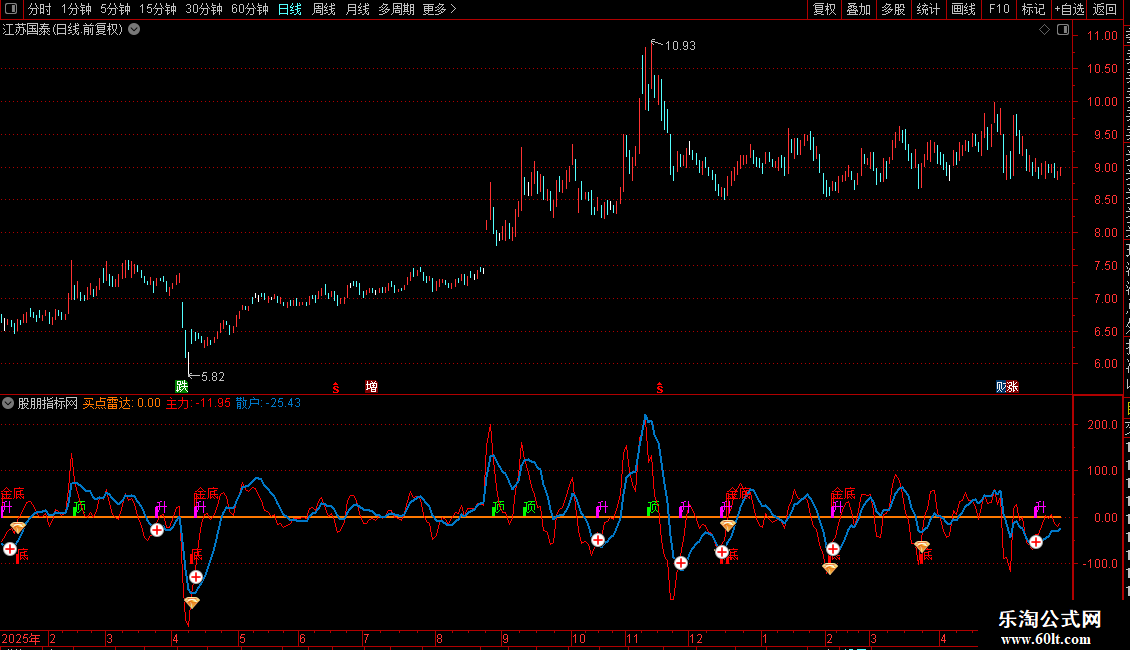Click the plus-circle signal at the April indicator low

point(196,577)
